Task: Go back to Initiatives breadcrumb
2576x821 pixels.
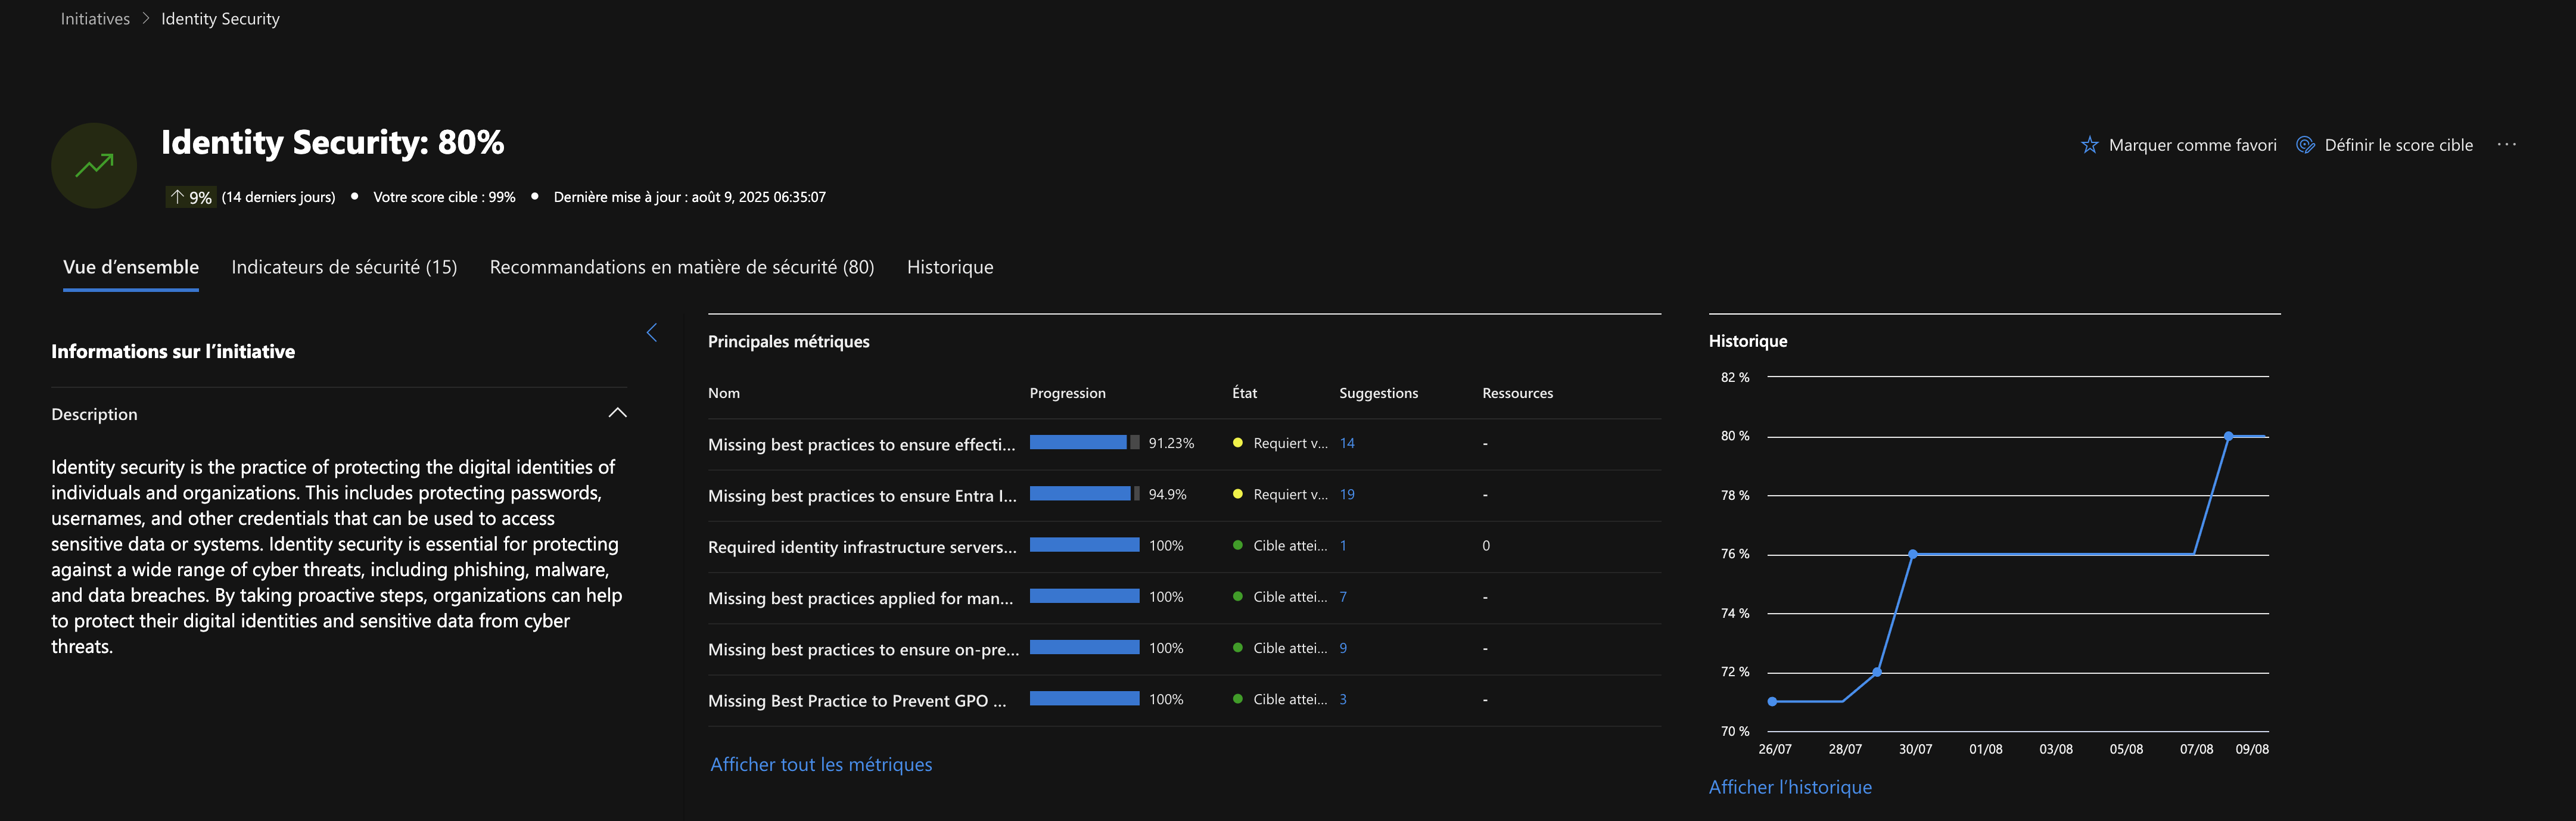Action: click(x=95, y=19)
